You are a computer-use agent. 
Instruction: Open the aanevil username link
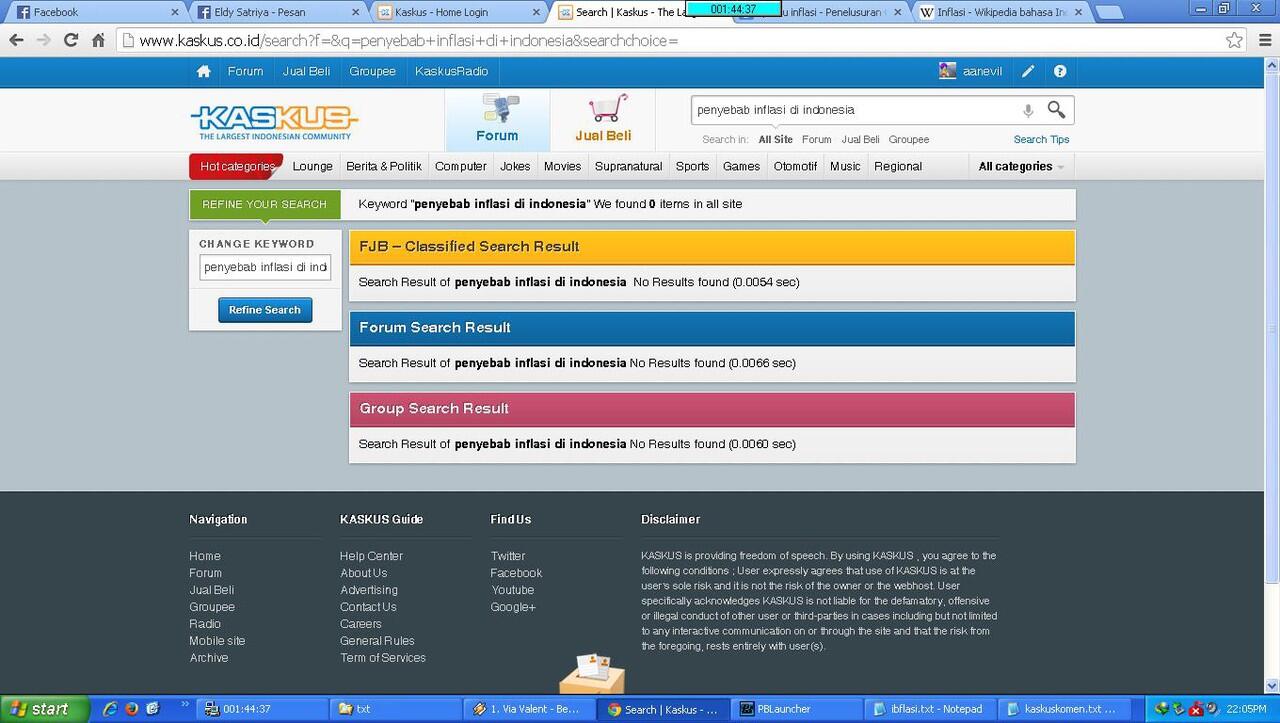(x=982, y=71)
